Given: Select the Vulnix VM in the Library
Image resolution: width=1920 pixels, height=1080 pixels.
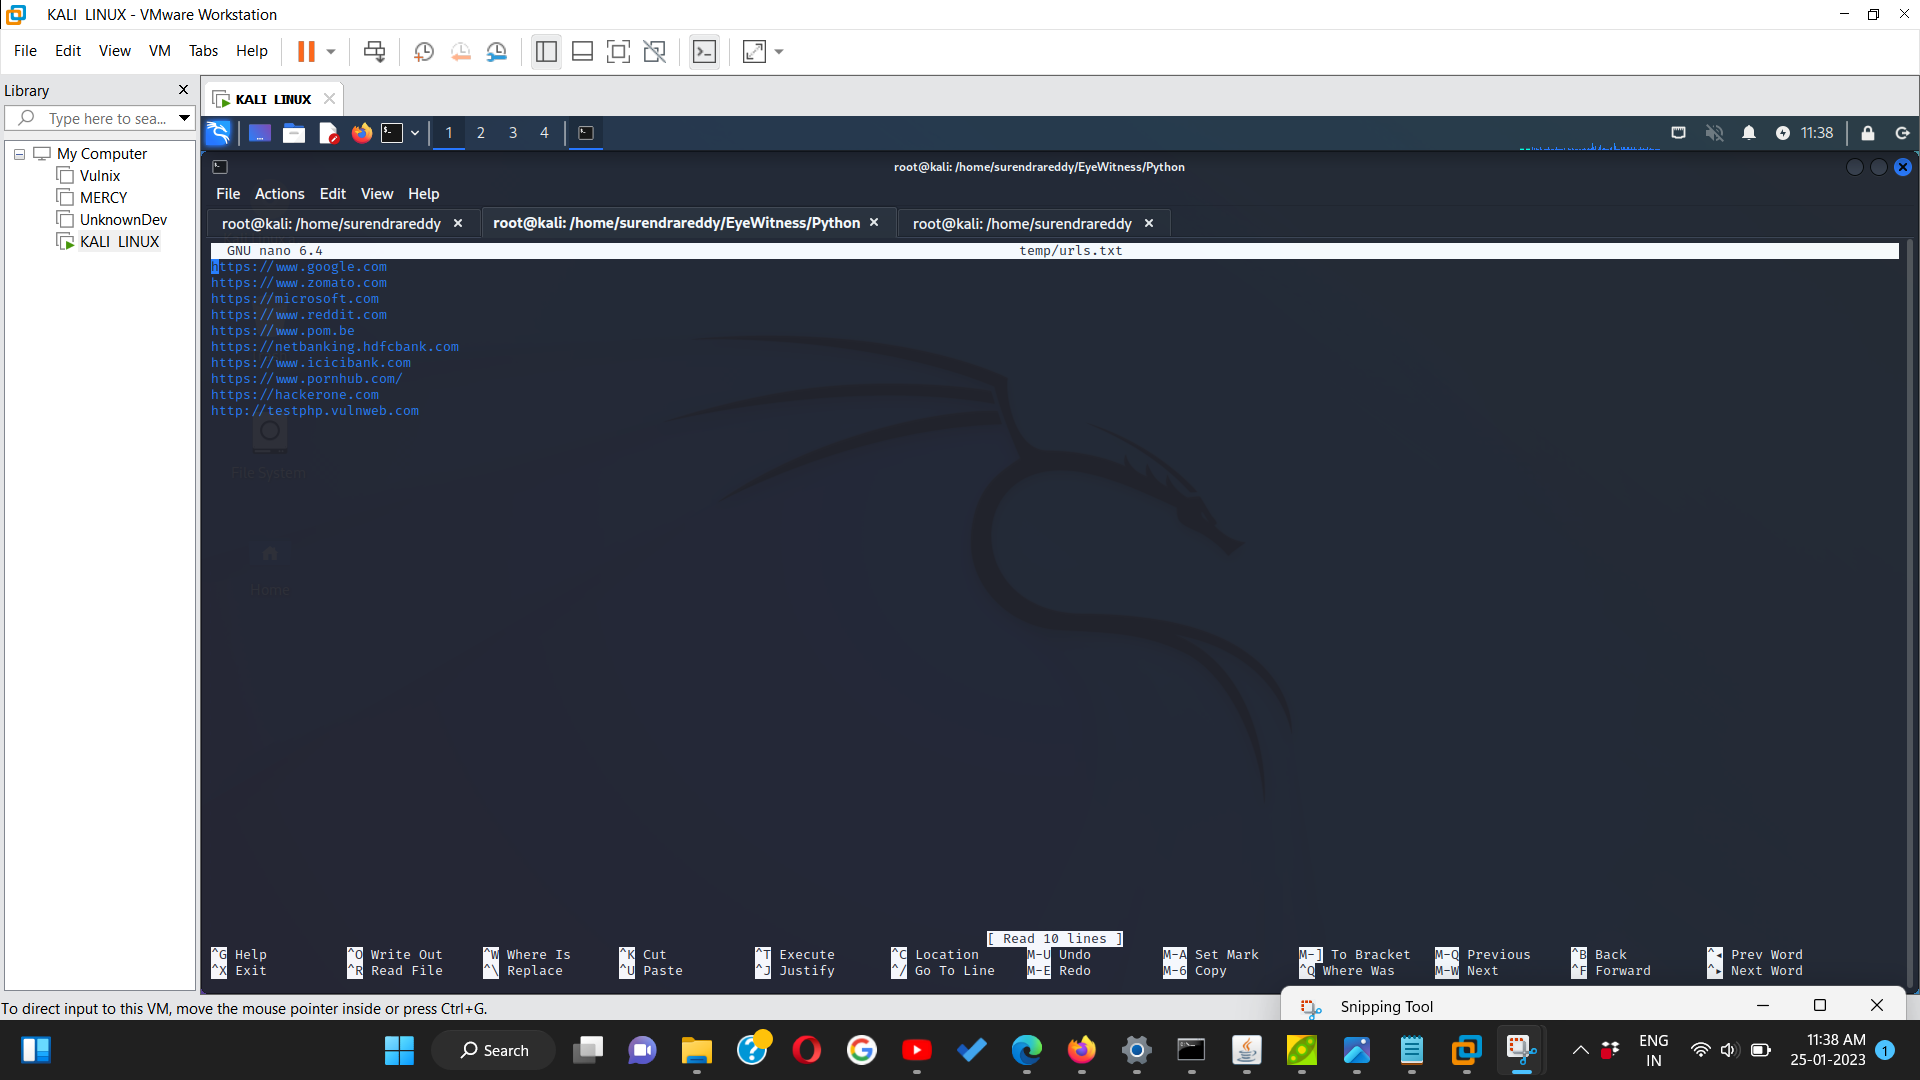Looking at the screenshot, I should click(x=99, y=175).
